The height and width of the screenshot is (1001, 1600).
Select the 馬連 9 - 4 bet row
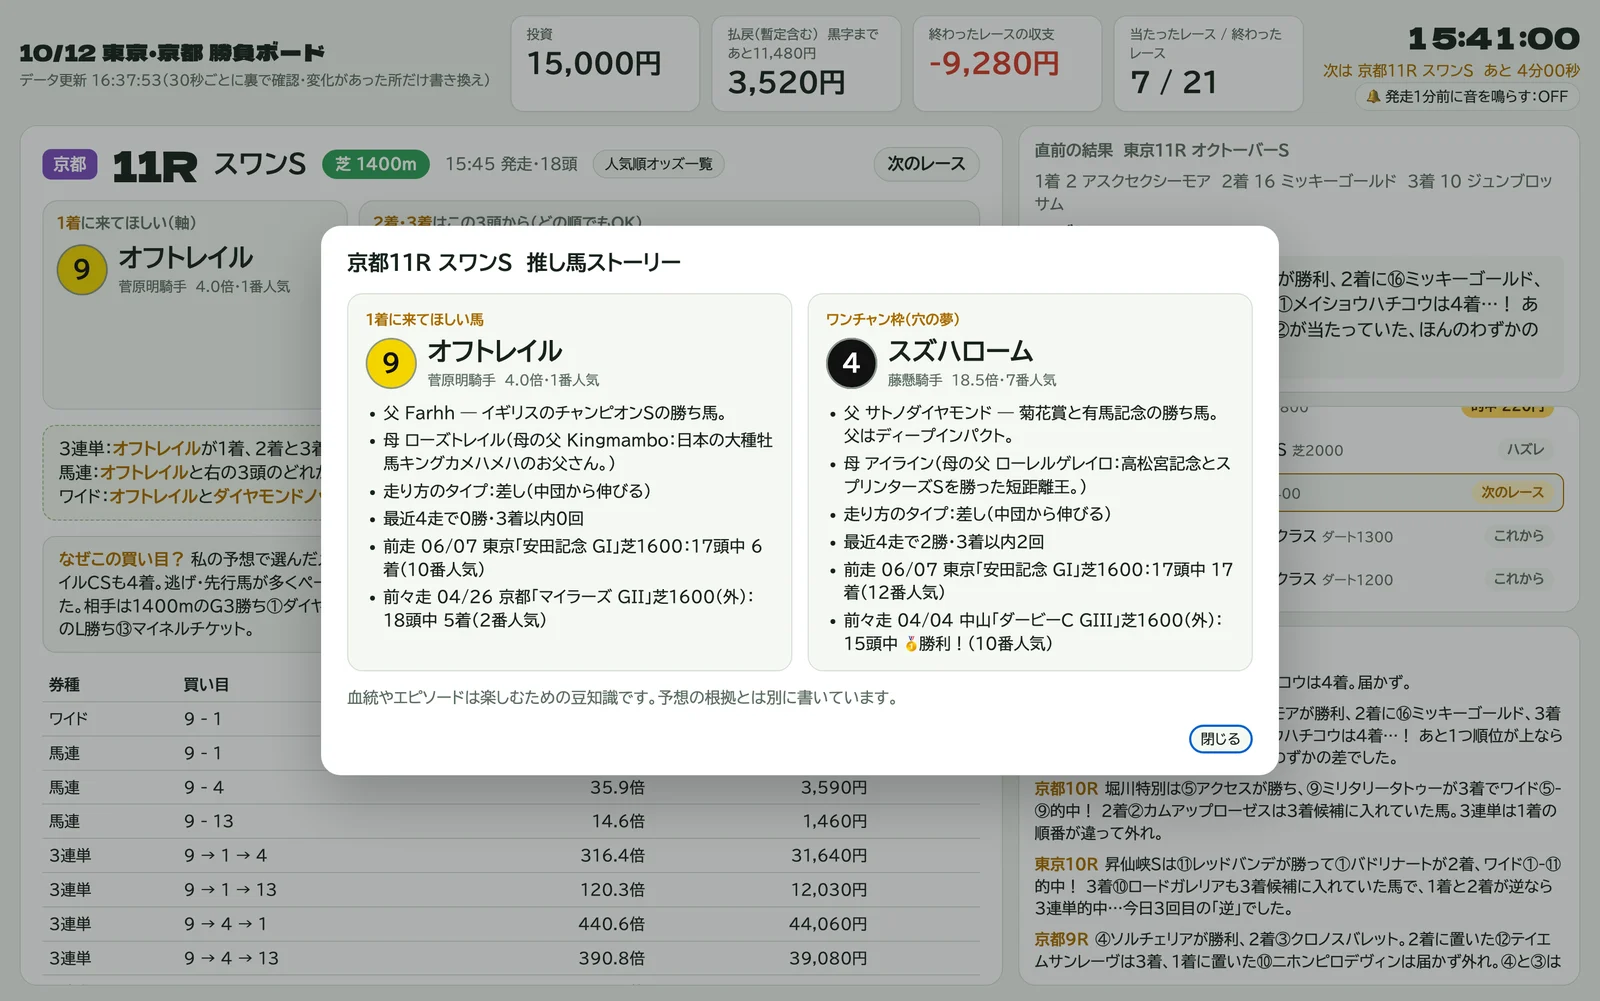click(x=511, y=787)
